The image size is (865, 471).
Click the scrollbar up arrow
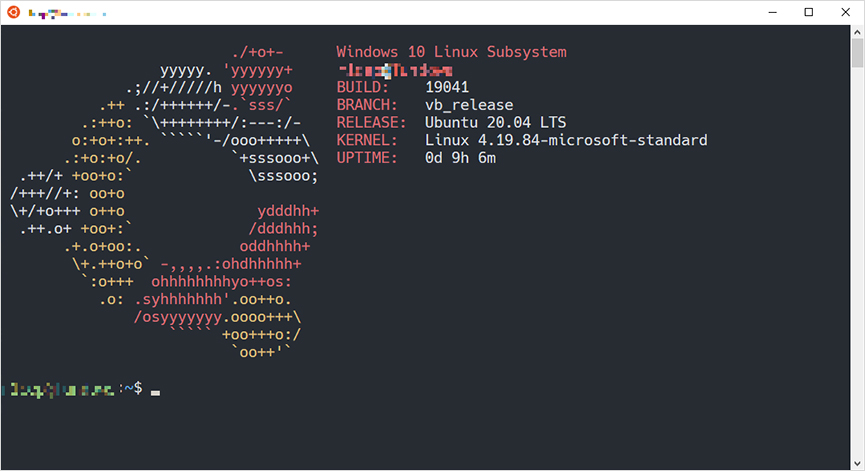857,32
